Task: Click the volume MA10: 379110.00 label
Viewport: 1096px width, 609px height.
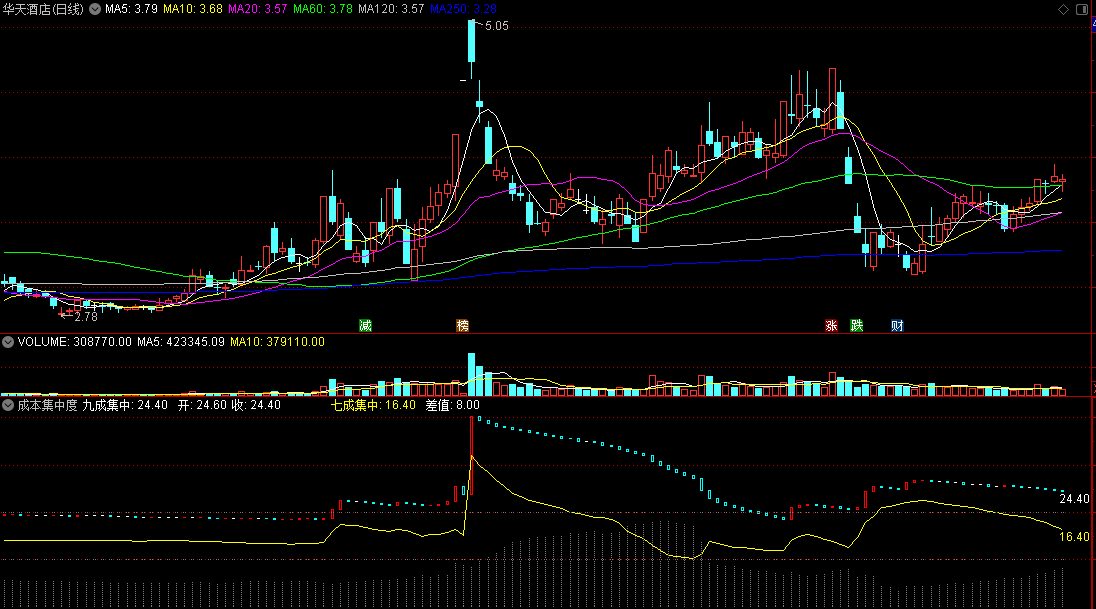Action: tap(277, 342)
